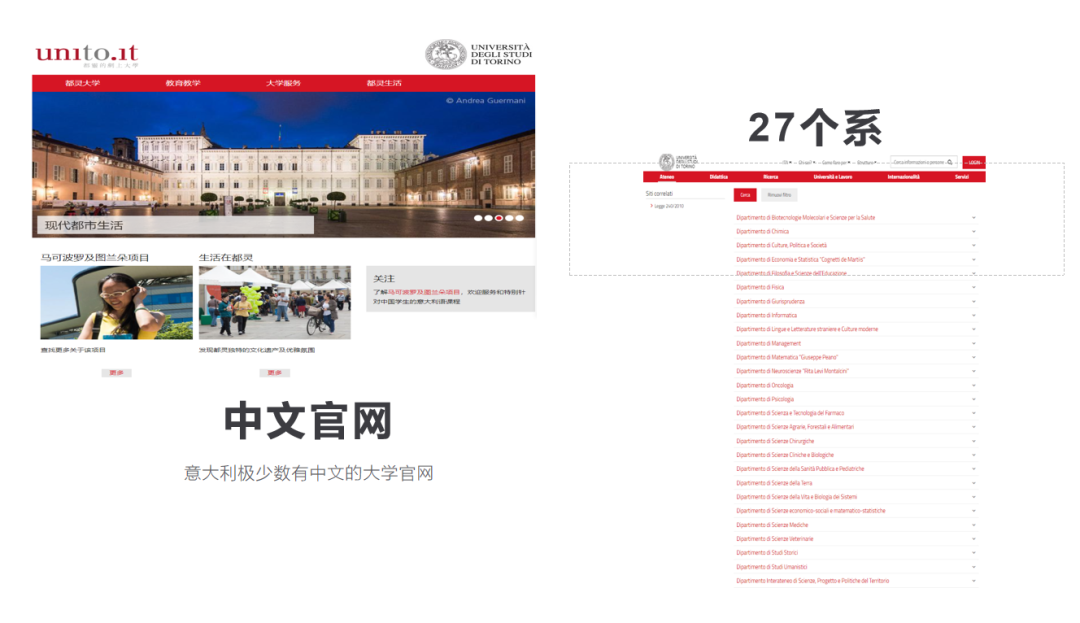This screenshot has height=623, width=1080.
Task: Open the Strutture dropdown
Action: [866, 161]
